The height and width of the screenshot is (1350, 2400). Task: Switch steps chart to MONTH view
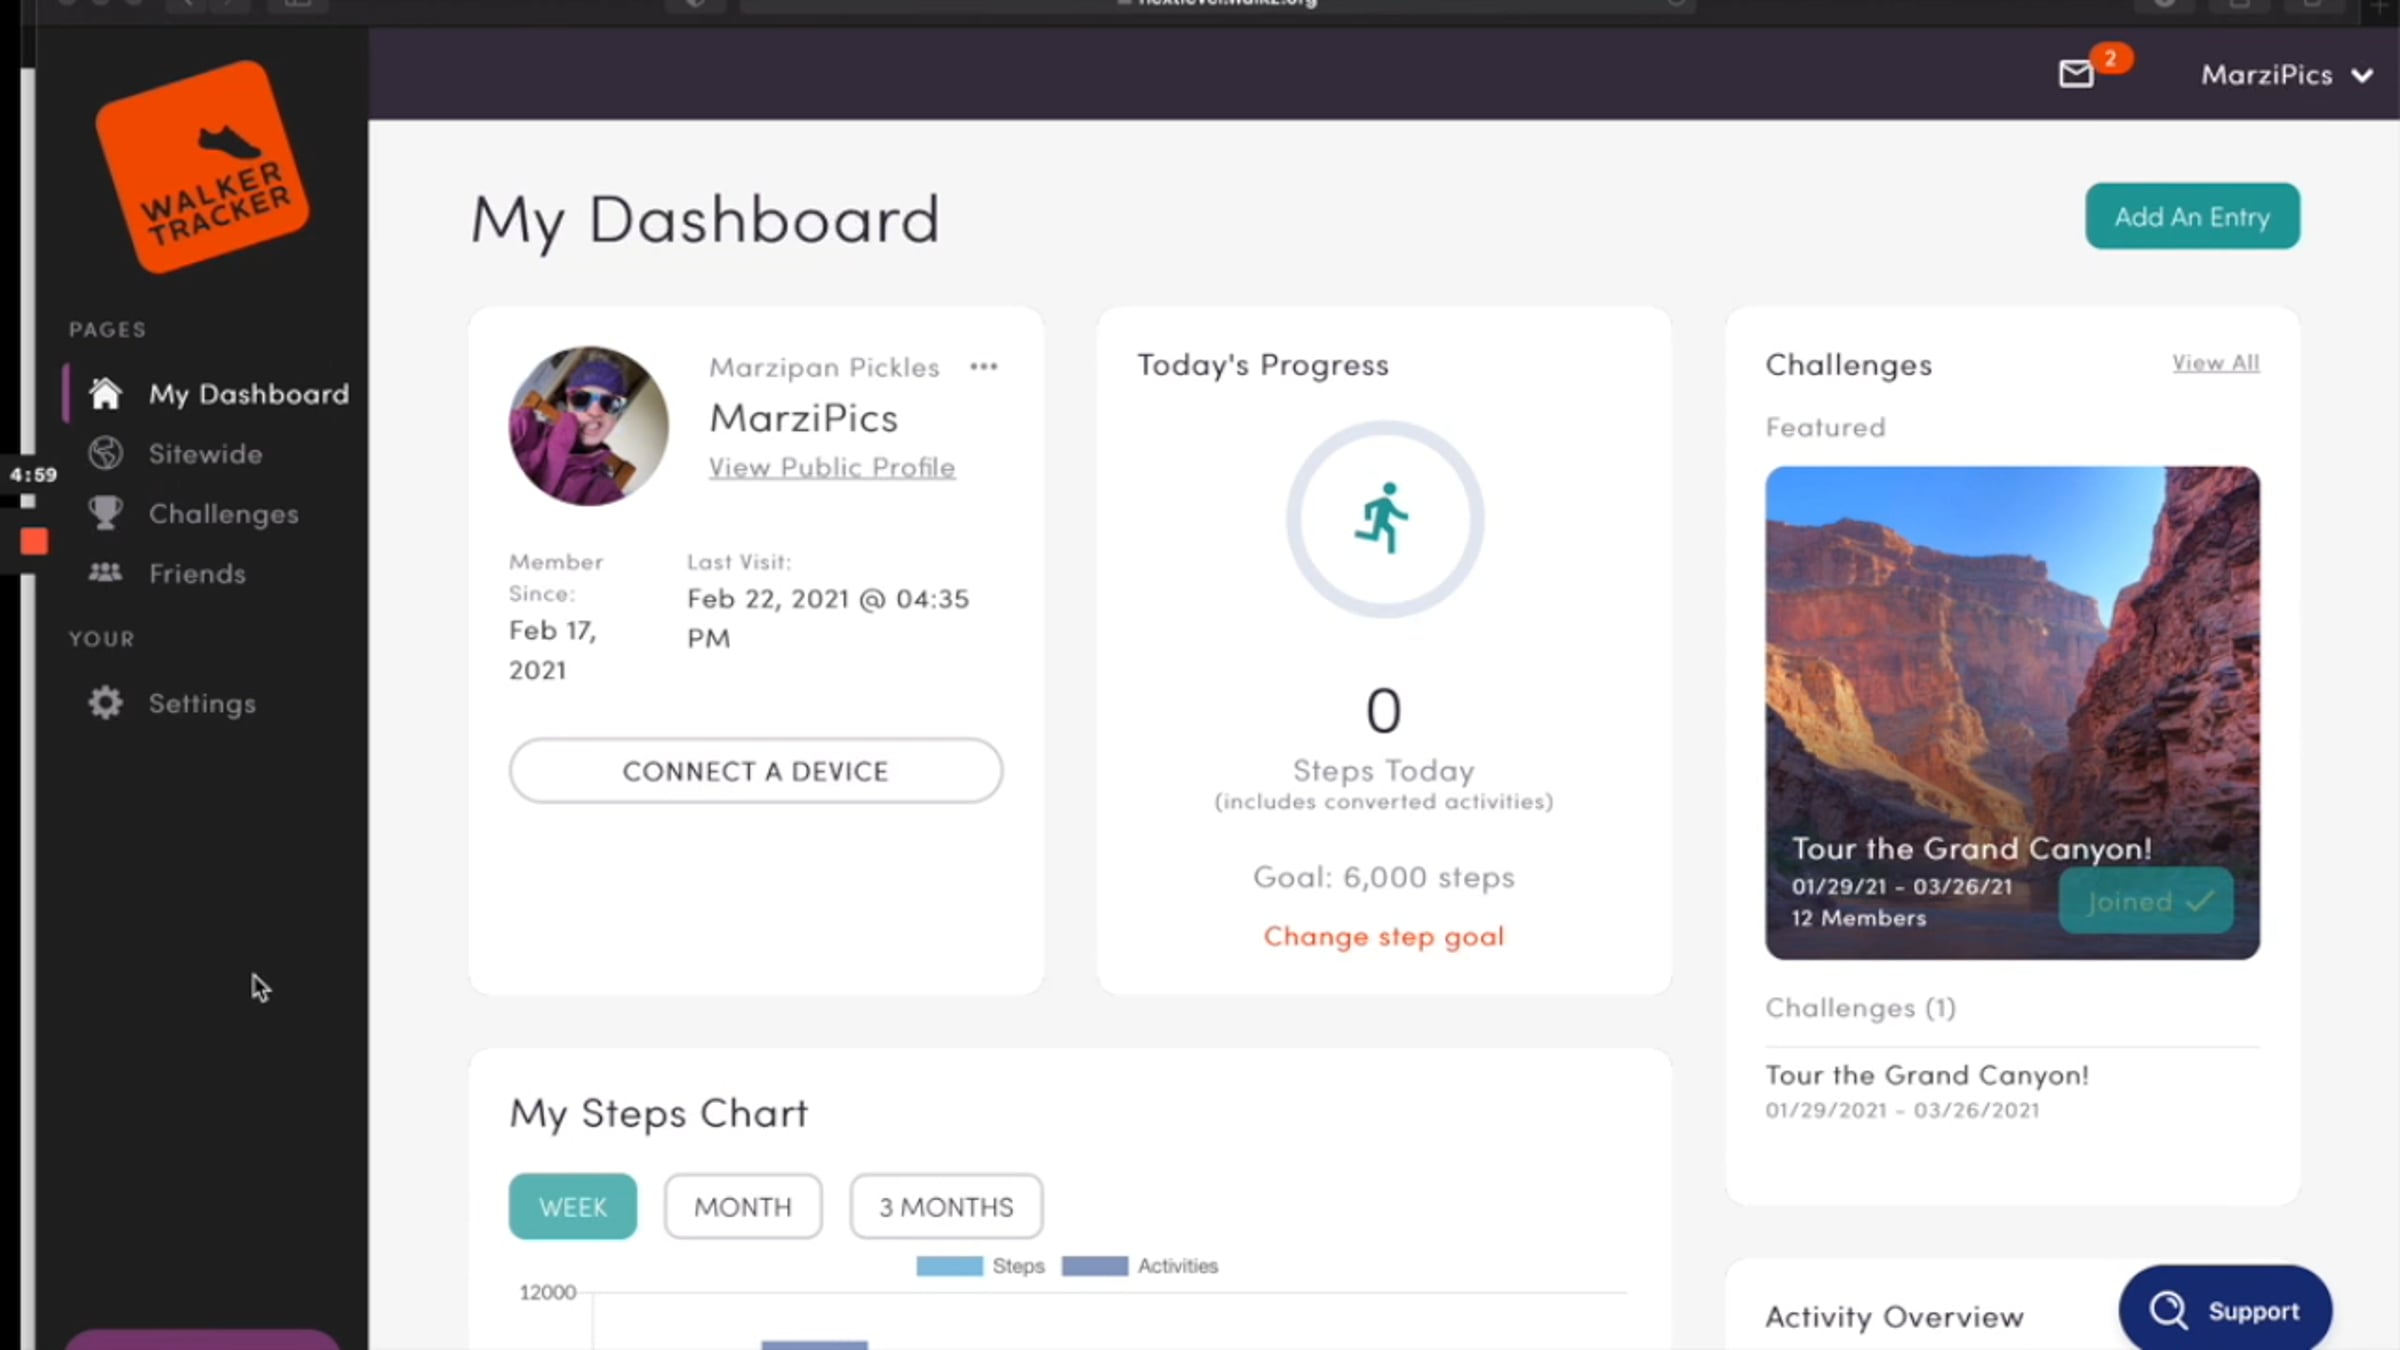coord(743,1207)
